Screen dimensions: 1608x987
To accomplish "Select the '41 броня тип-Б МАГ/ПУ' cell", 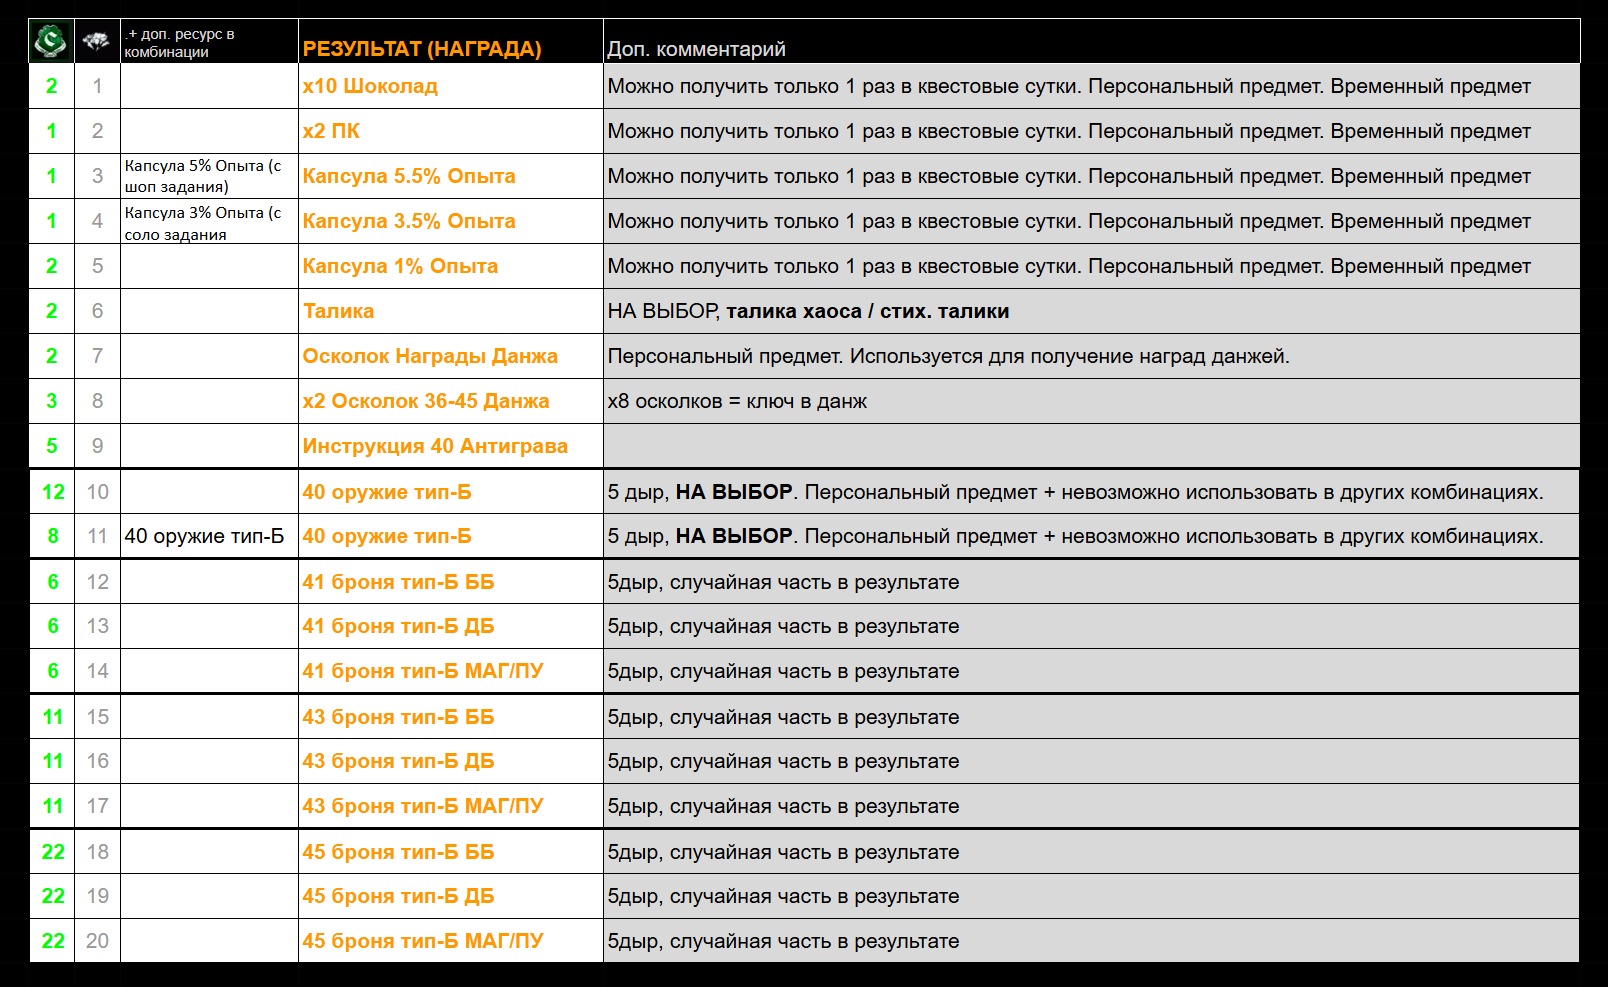I will click(423, 671).
